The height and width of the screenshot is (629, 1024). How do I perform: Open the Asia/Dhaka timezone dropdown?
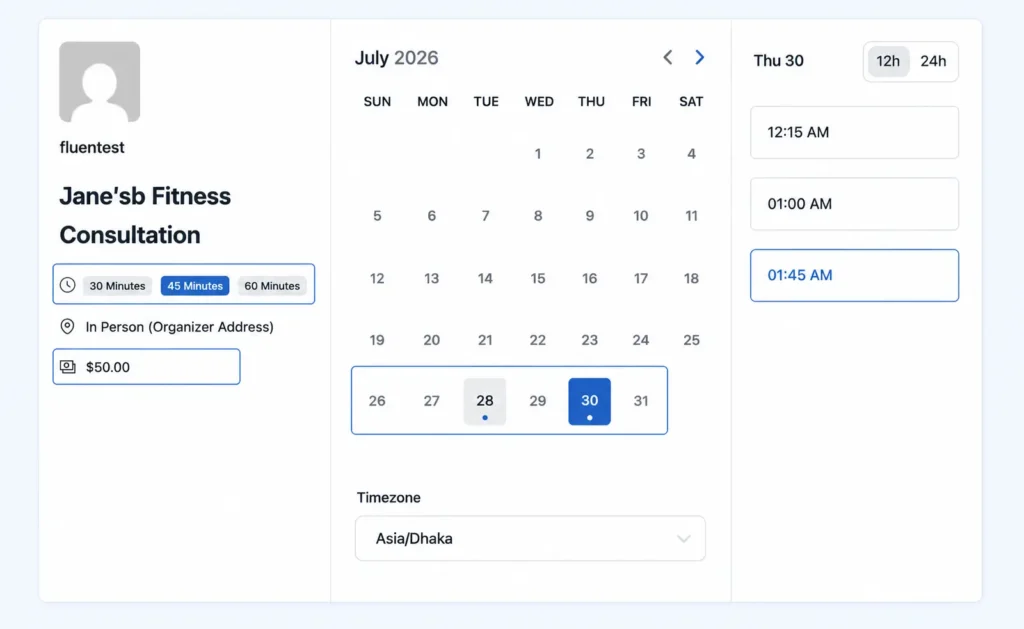tap(530, 539)
